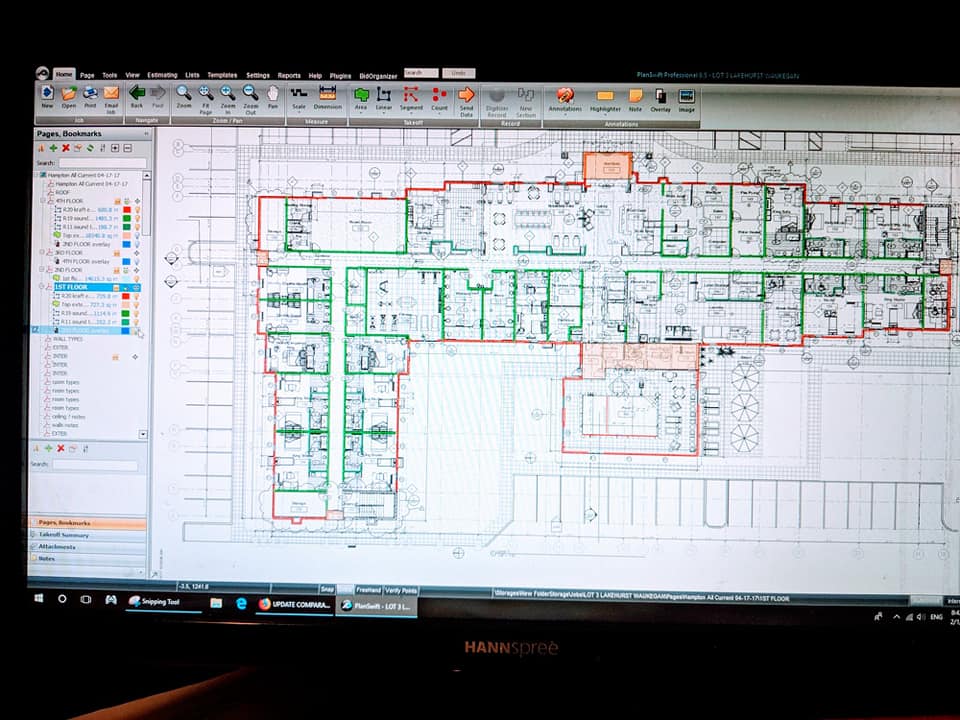
Task: Click green plus icon in Pages toolbar
Action: (53, 148)
